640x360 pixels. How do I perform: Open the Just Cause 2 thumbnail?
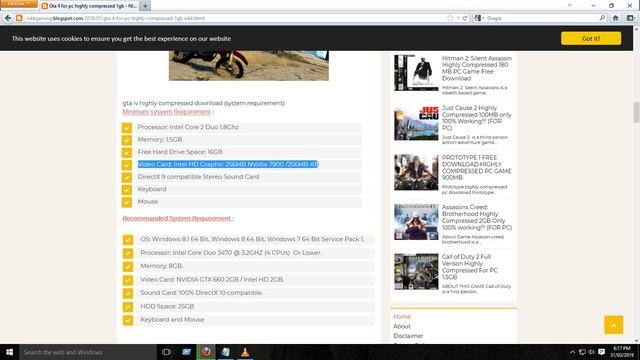click(x=416, y=122)
